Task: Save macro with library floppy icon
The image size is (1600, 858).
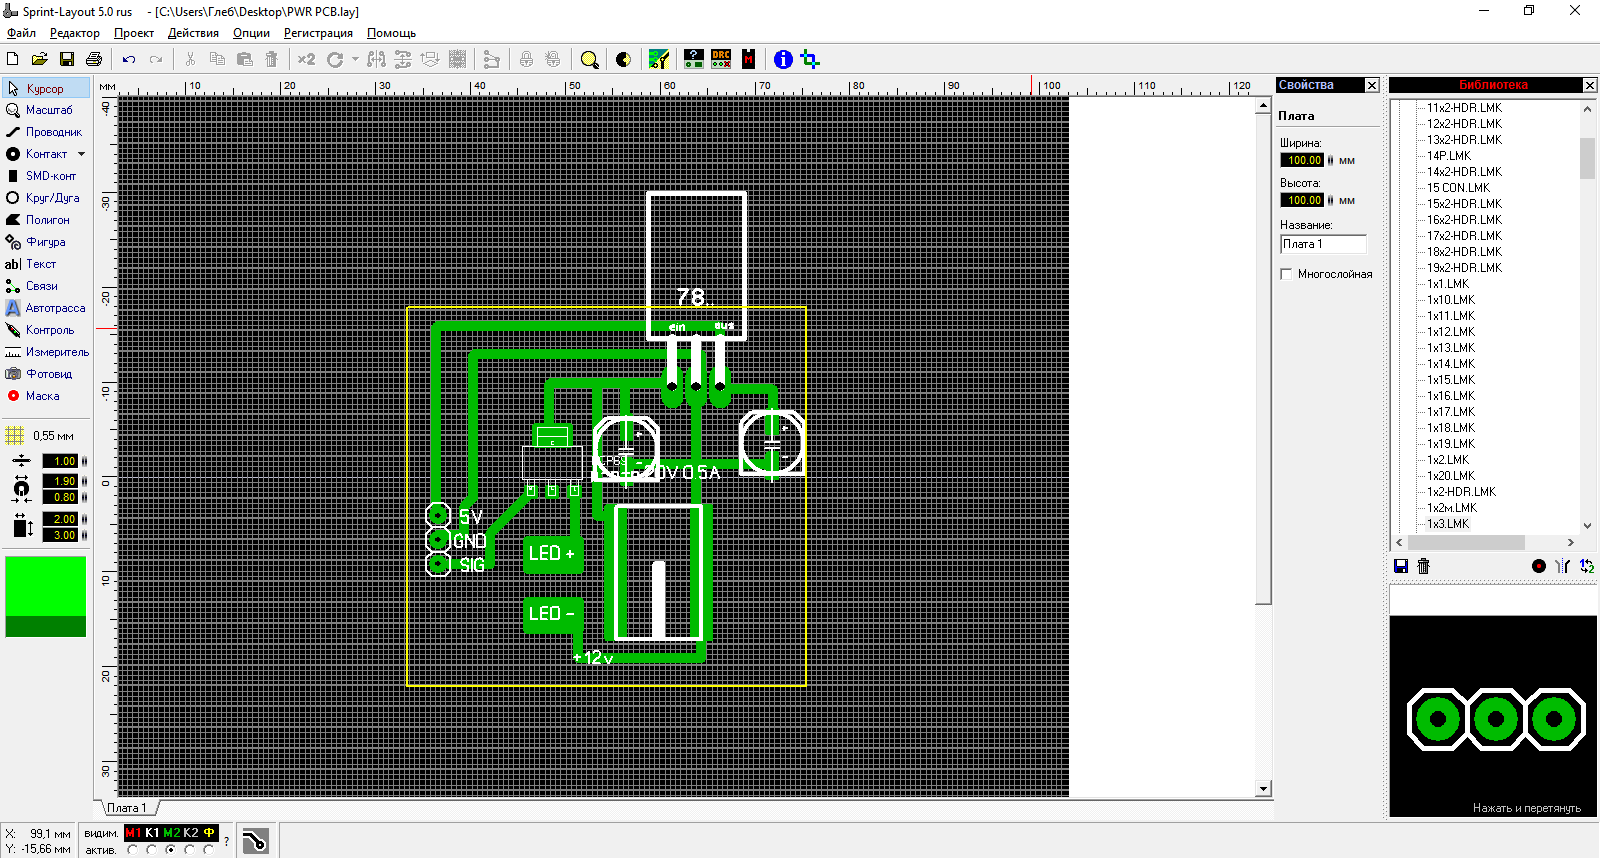Action: pyautogui.click(x=1401, y=566)
